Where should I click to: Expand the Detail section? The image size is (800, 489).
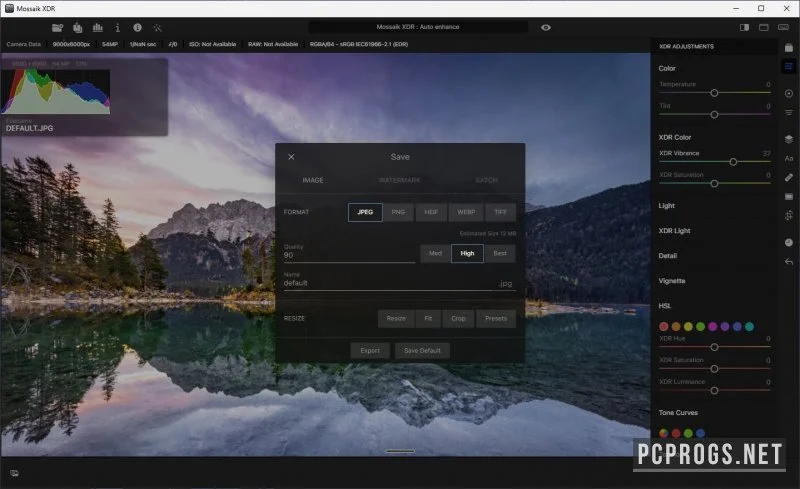coord(668,256)
